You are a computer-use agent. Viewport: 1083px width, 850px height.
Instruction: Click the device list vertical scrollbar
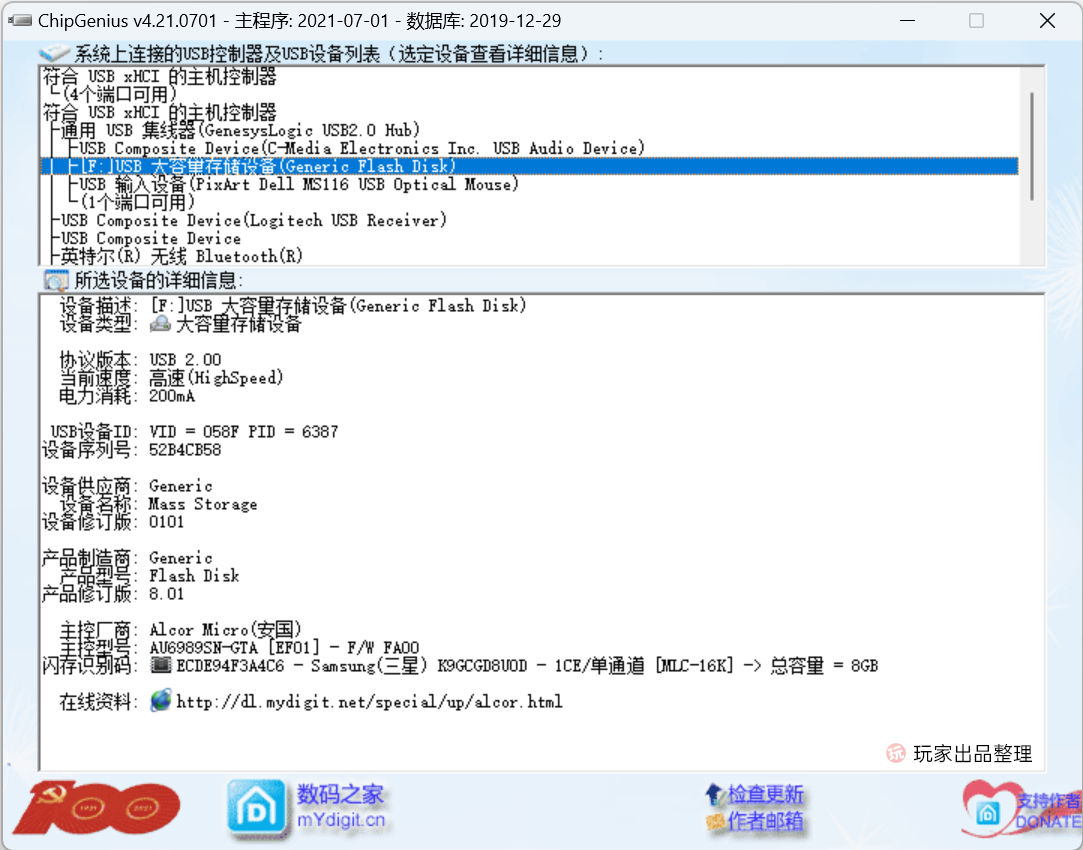[x=1032, y=146]
